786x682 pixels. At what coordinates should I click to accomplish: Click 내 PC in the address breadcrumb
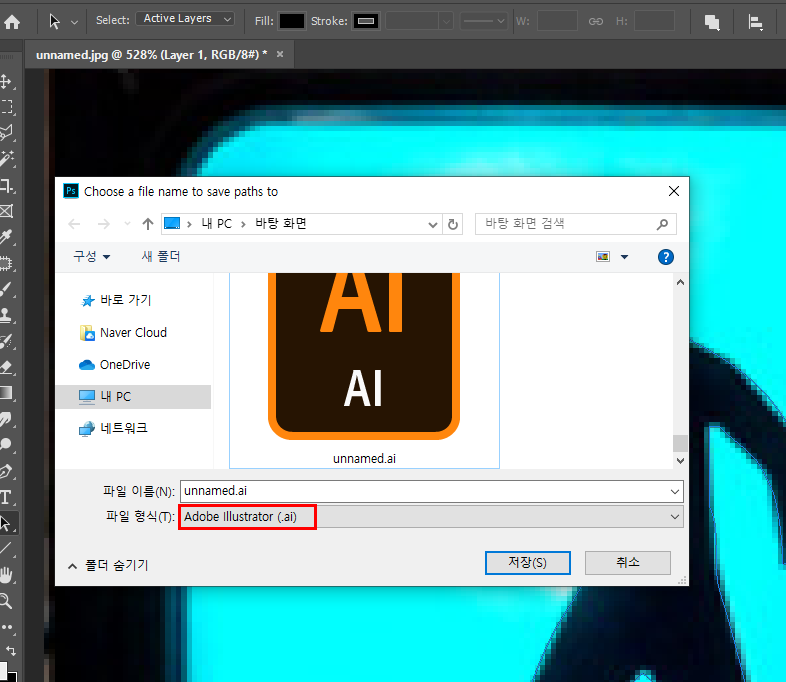pyautogui.click(x=216, y=224)
